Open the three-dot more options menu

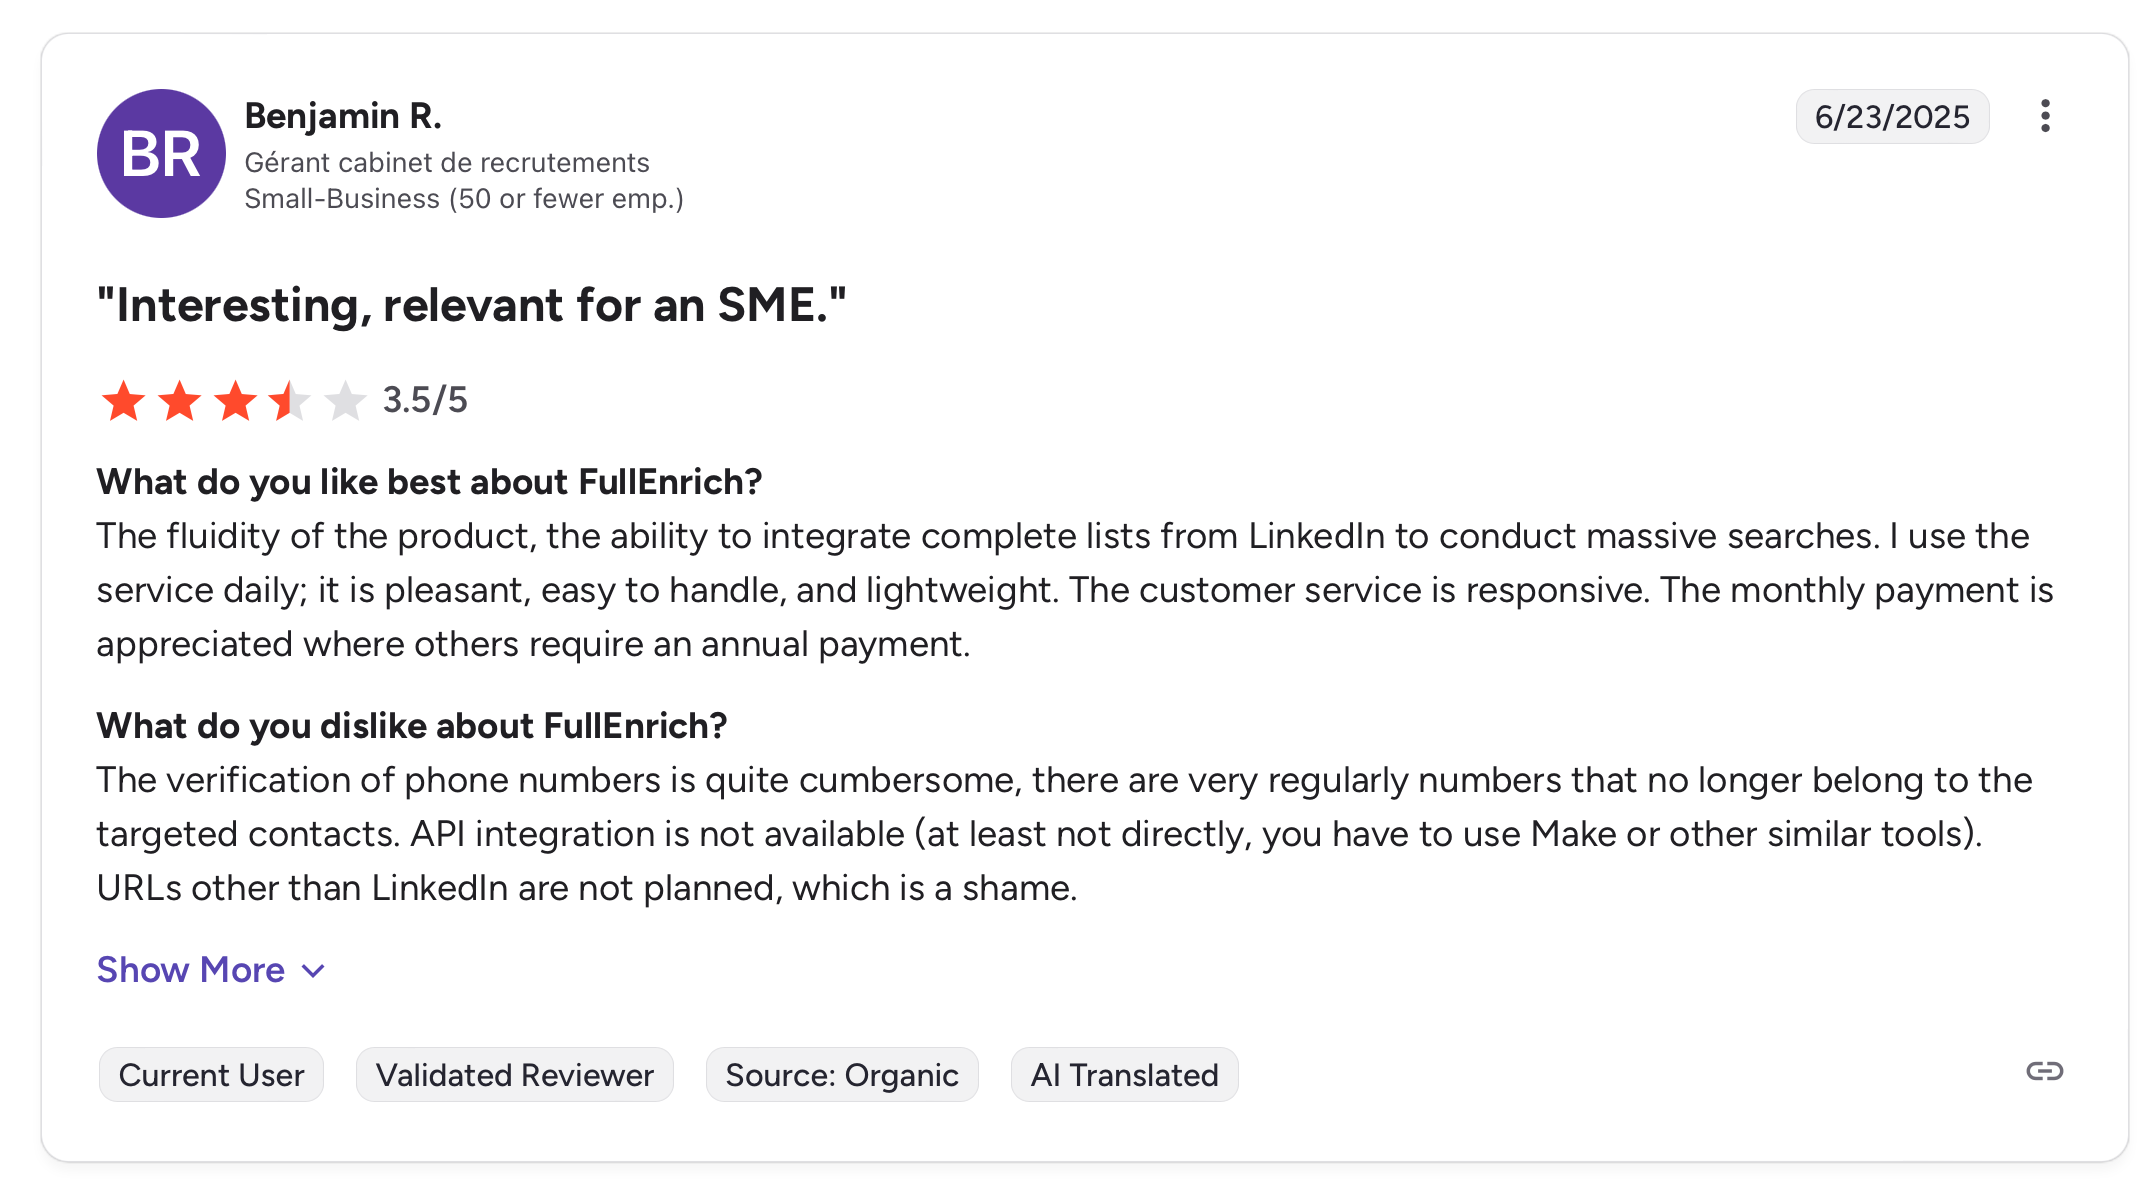coord(2045,116)
